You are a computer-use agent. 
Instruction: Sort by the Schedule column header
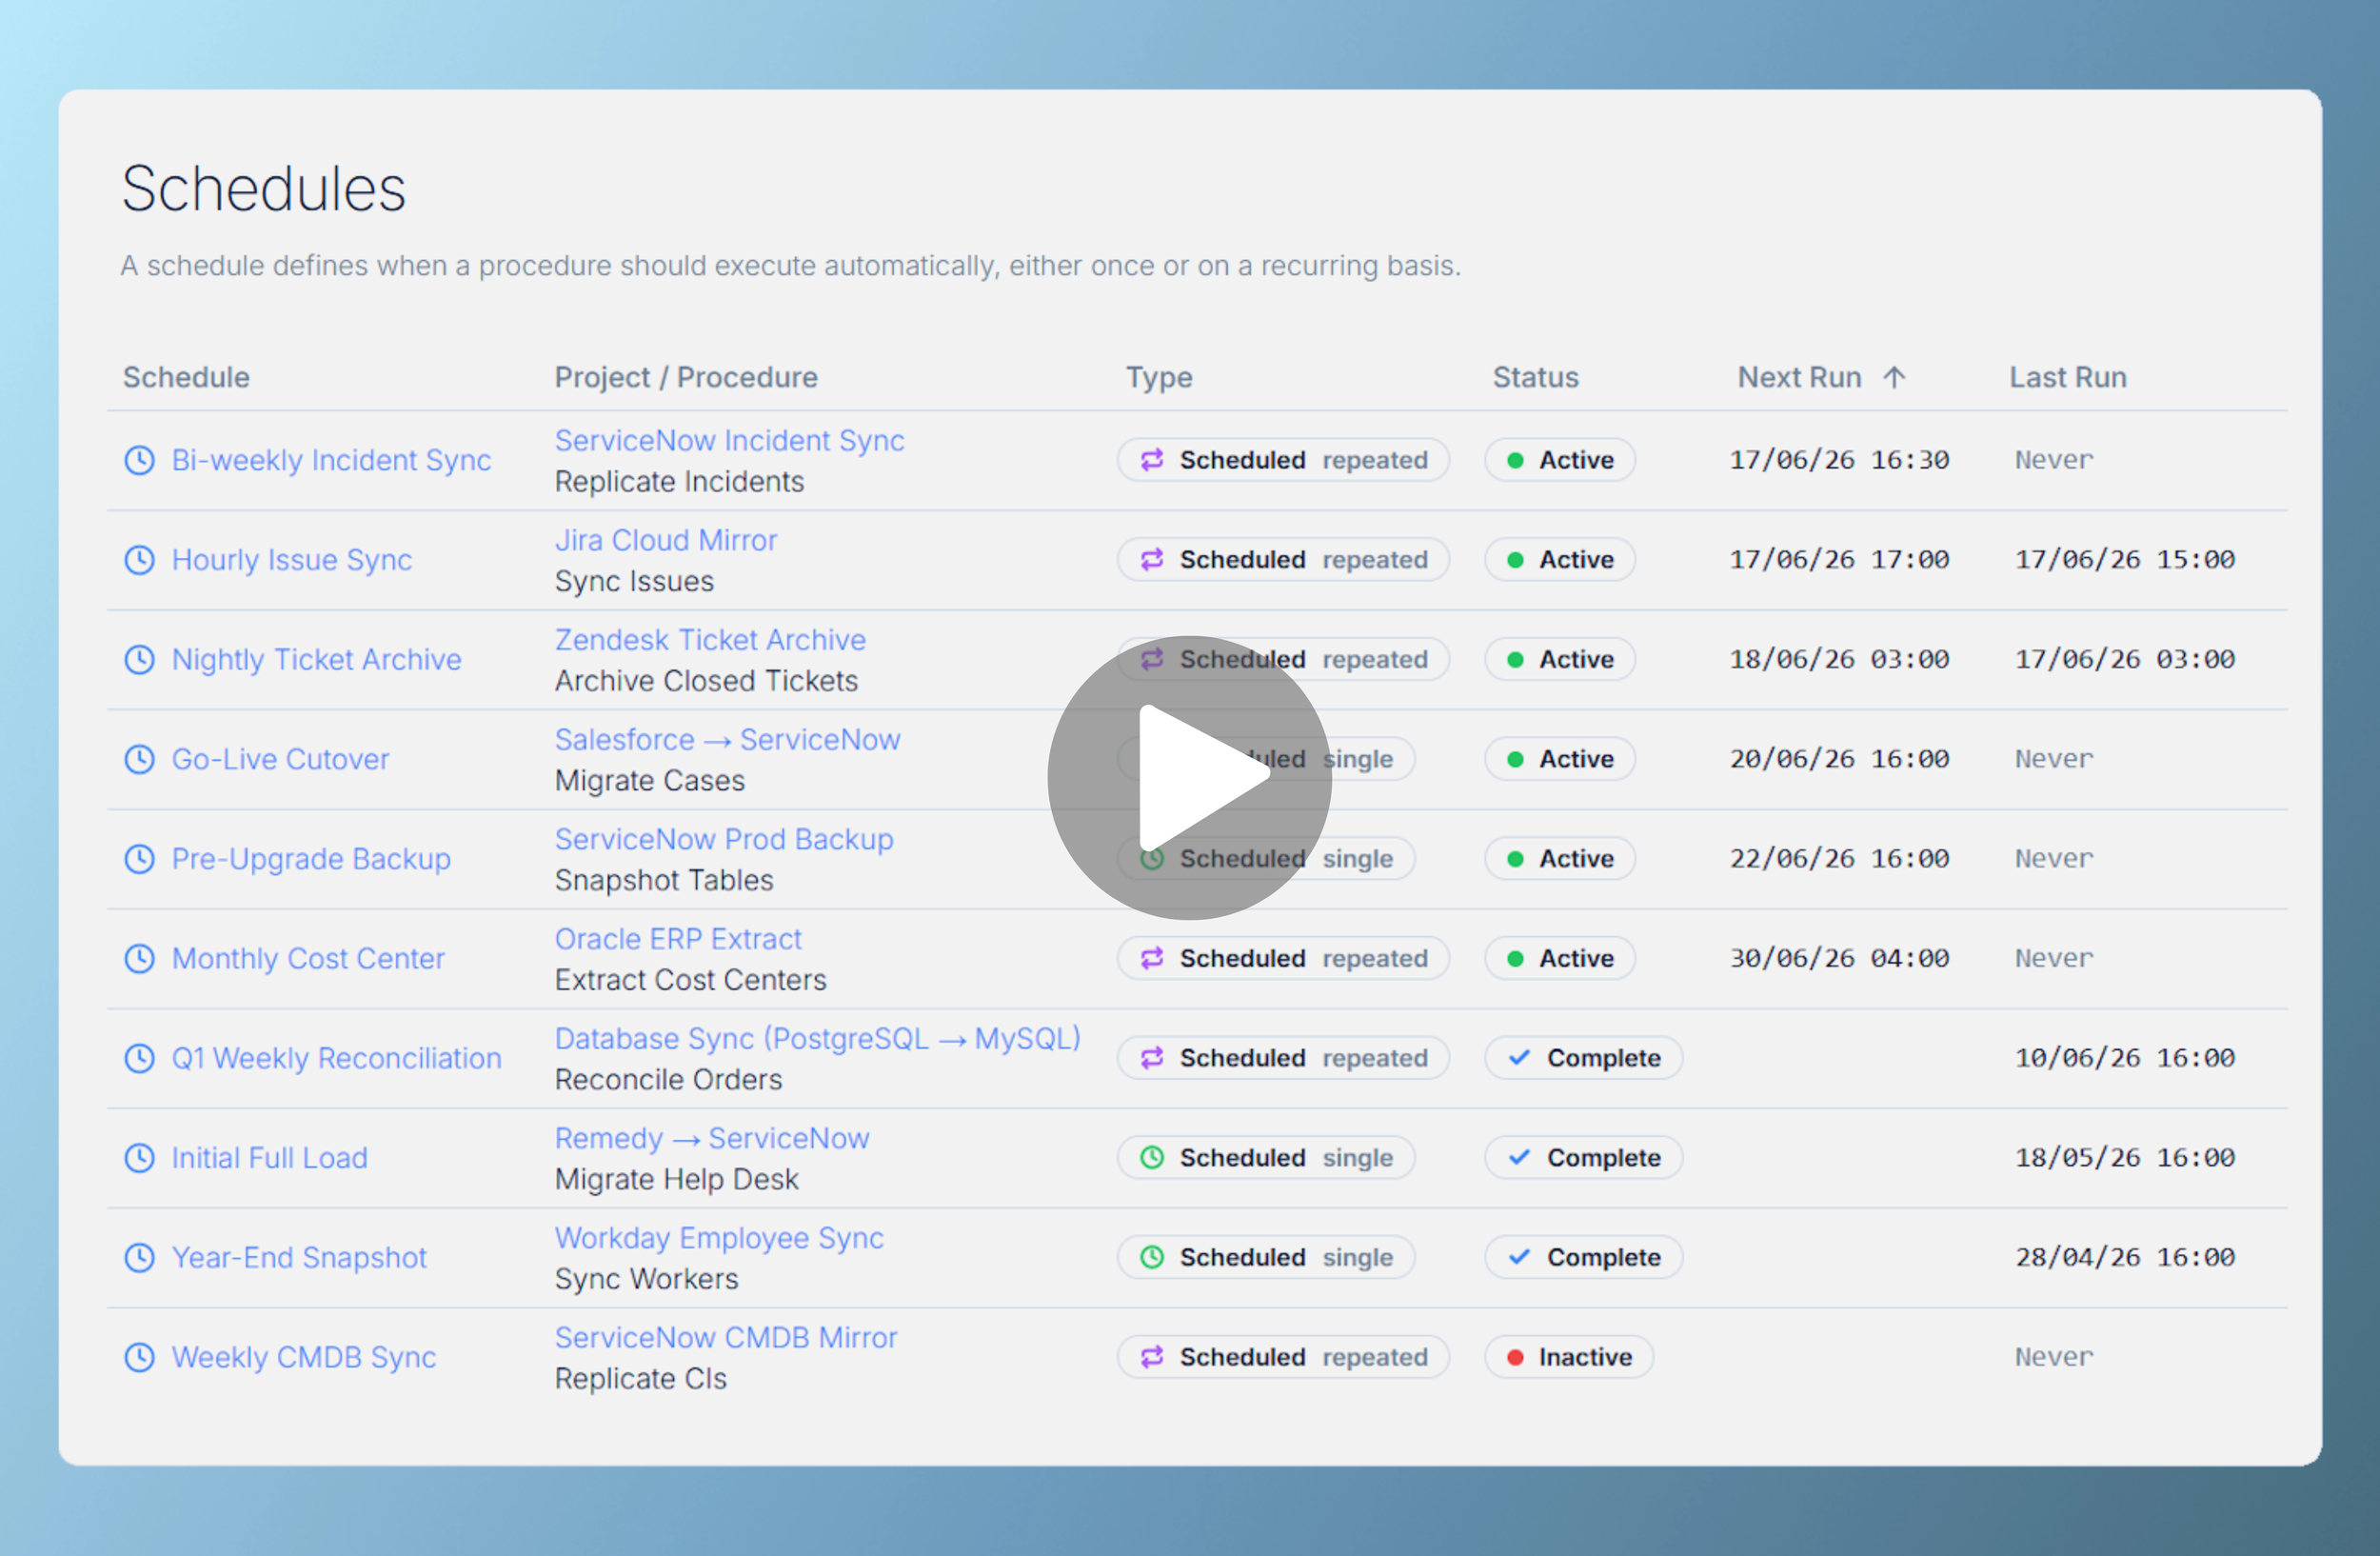click(x=186, y=377)
